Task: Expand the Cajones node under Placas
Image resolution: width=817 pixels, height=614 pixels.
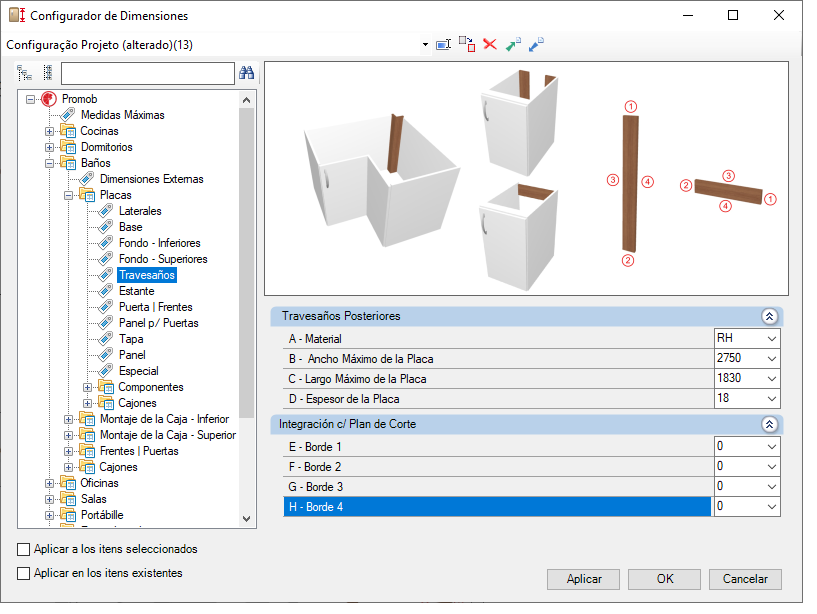Action: tap(88, 403)
